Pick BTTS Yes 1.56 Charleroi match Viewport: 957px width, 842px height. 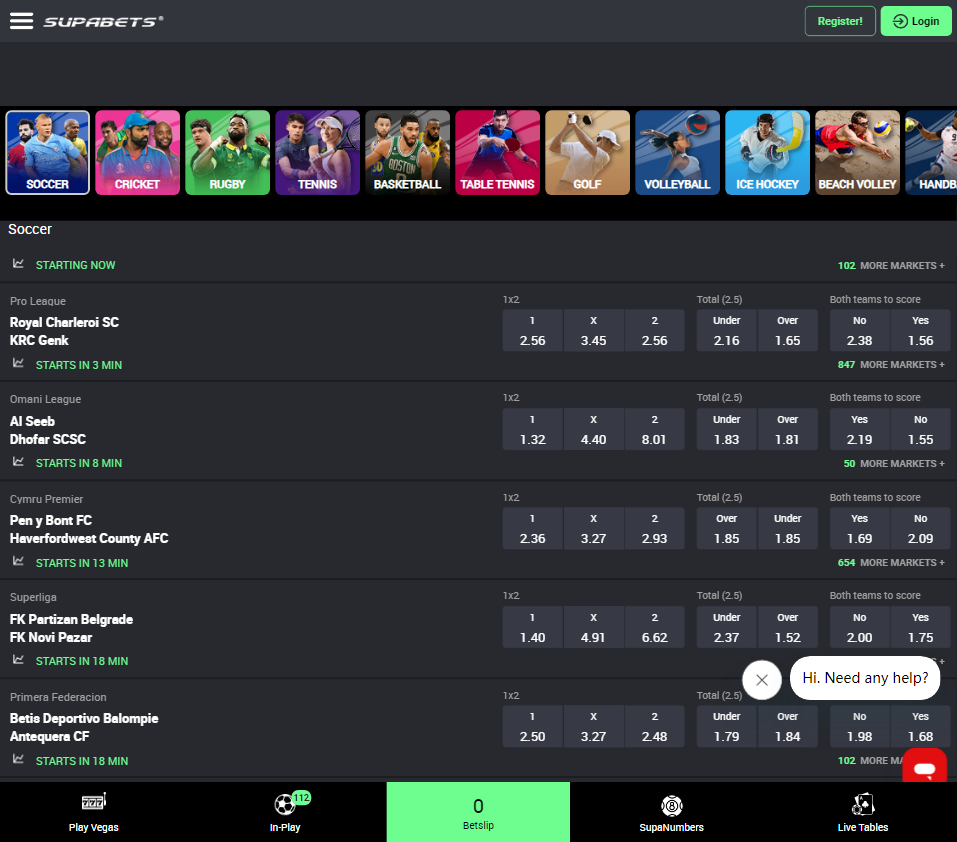click(920, 331)
